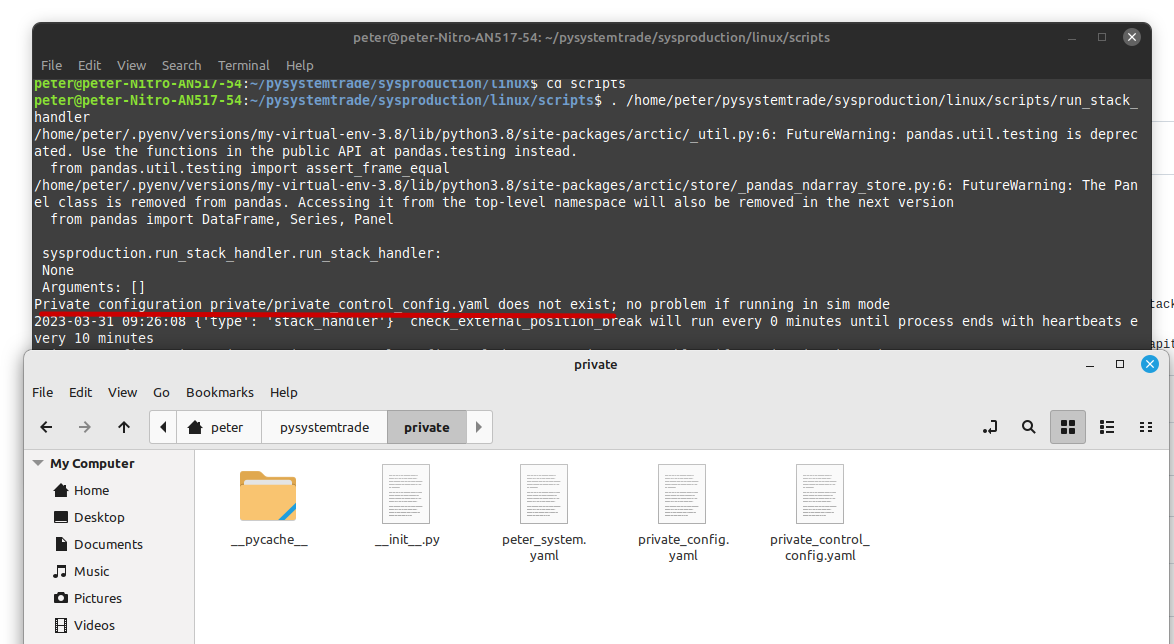Toggle the icon grid view mode
This screenshot has width=1174, height=644.
pyautogui.click(x=1068, y=427)
